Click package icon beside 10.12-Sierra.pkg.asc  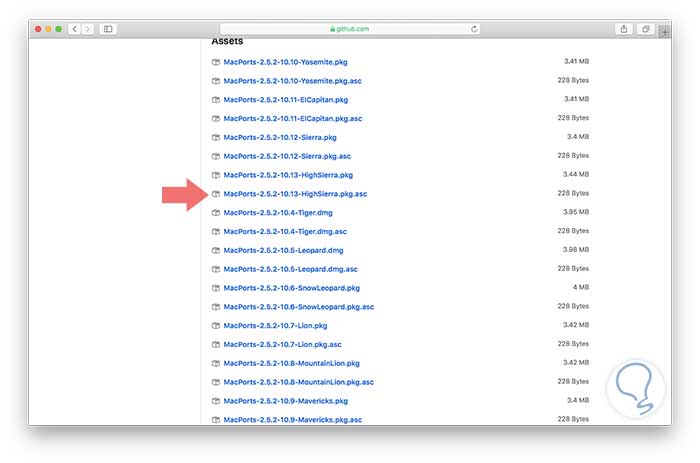click(216, 156)
